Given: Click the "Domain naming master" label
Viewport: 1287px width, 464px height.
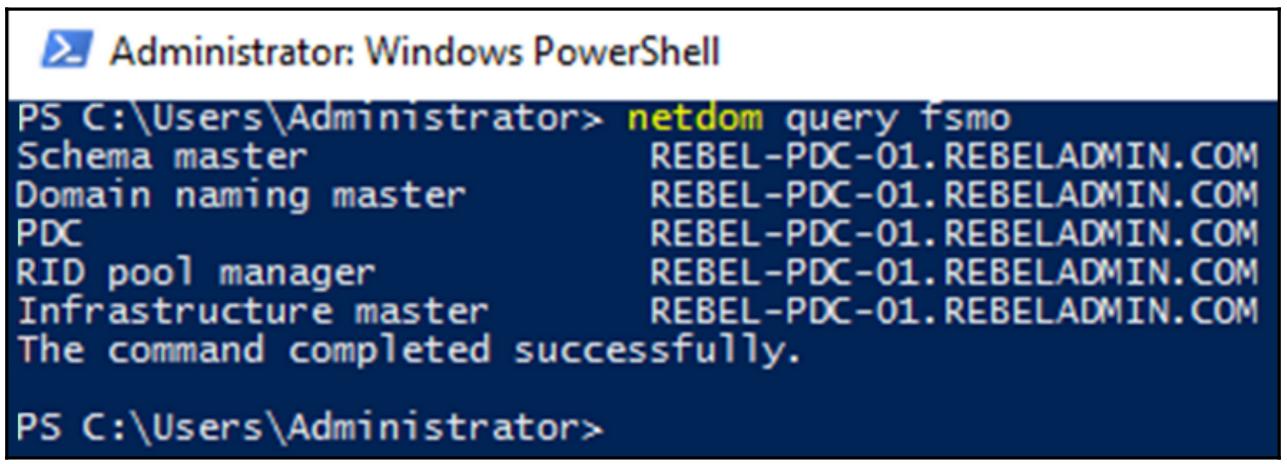Looking at the screenshot, I should (x=241, y=195).
